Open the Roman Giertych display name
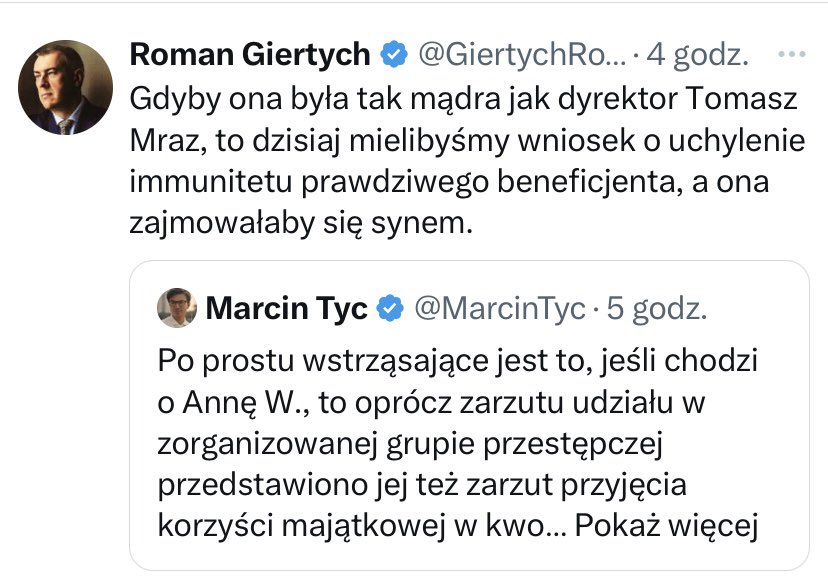Image resolution: width=828 pixels, height=583 pixels. coord(250,54)
